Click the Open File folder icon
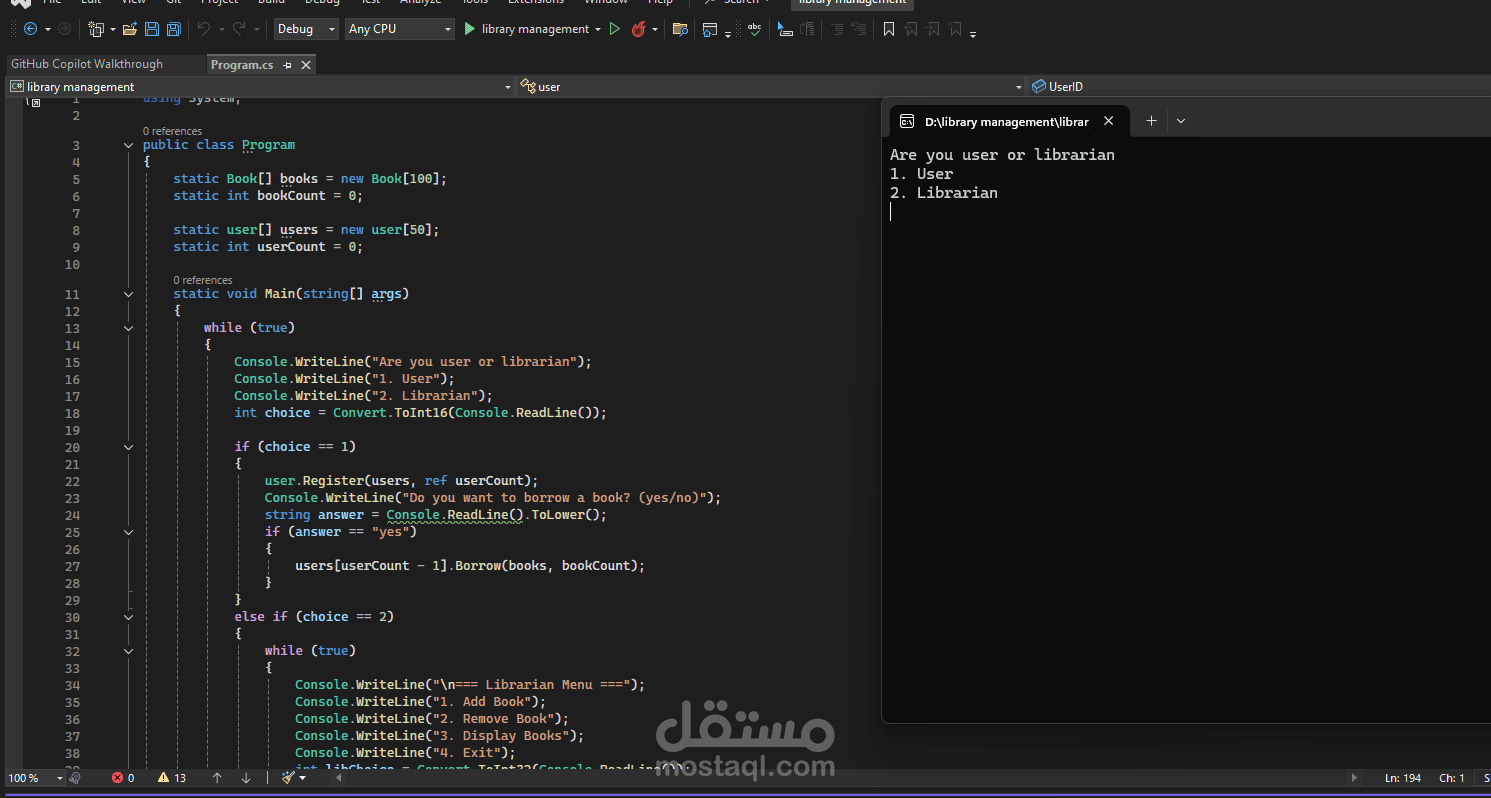Image resolution: width=1491 pixels, height=798 pixels. 130,29
